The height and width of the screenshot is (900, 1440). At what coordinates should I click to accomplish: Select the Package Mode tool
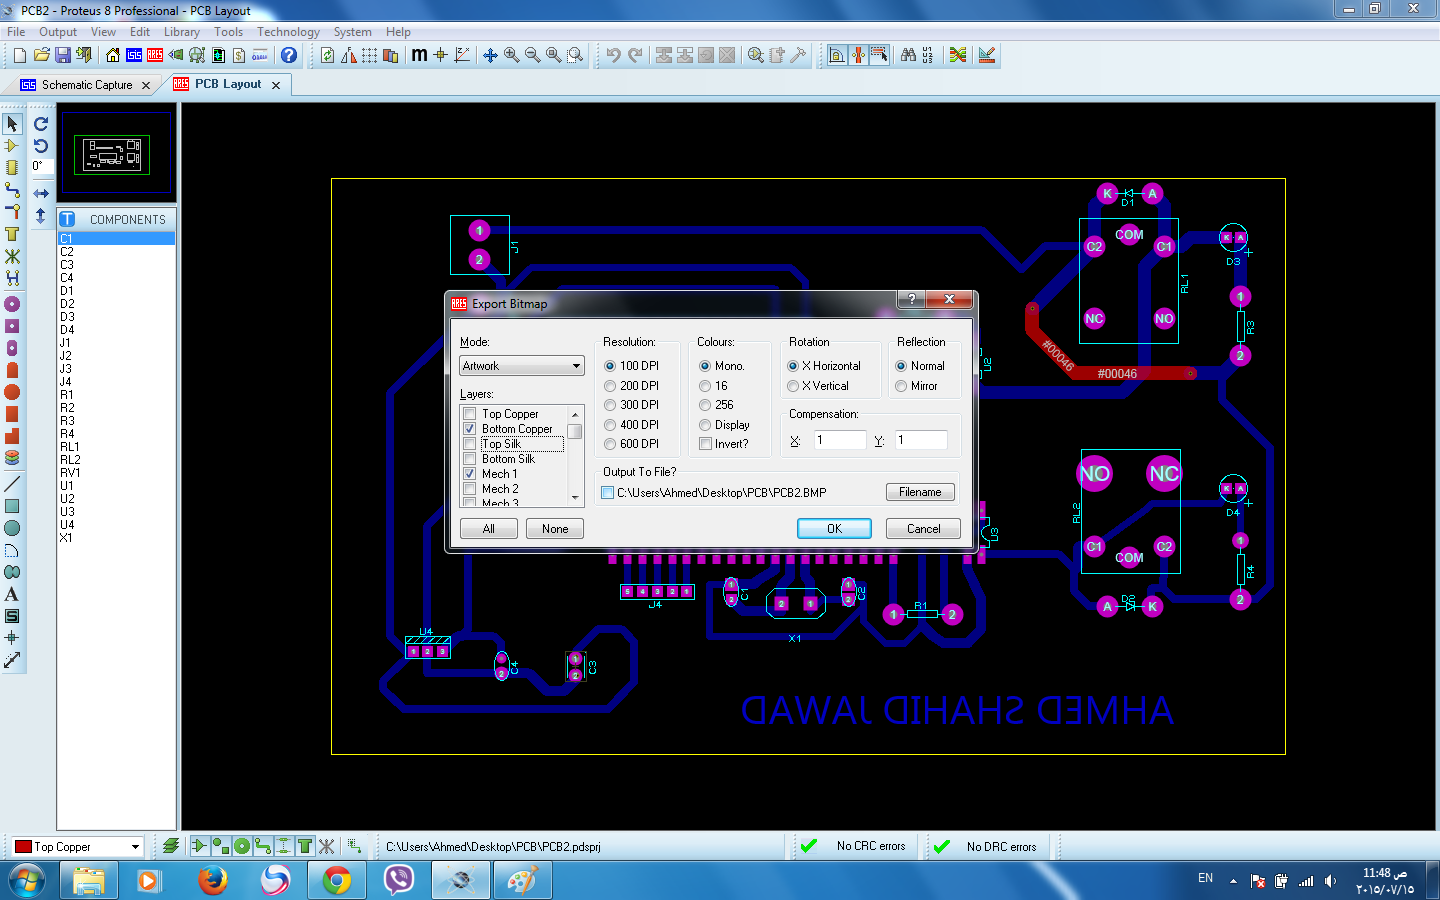point(12,168)
